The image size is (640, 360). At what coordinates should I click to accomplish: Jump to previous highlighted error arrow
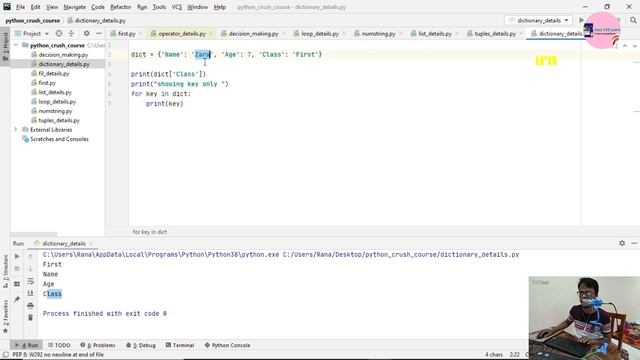(625, 46)
